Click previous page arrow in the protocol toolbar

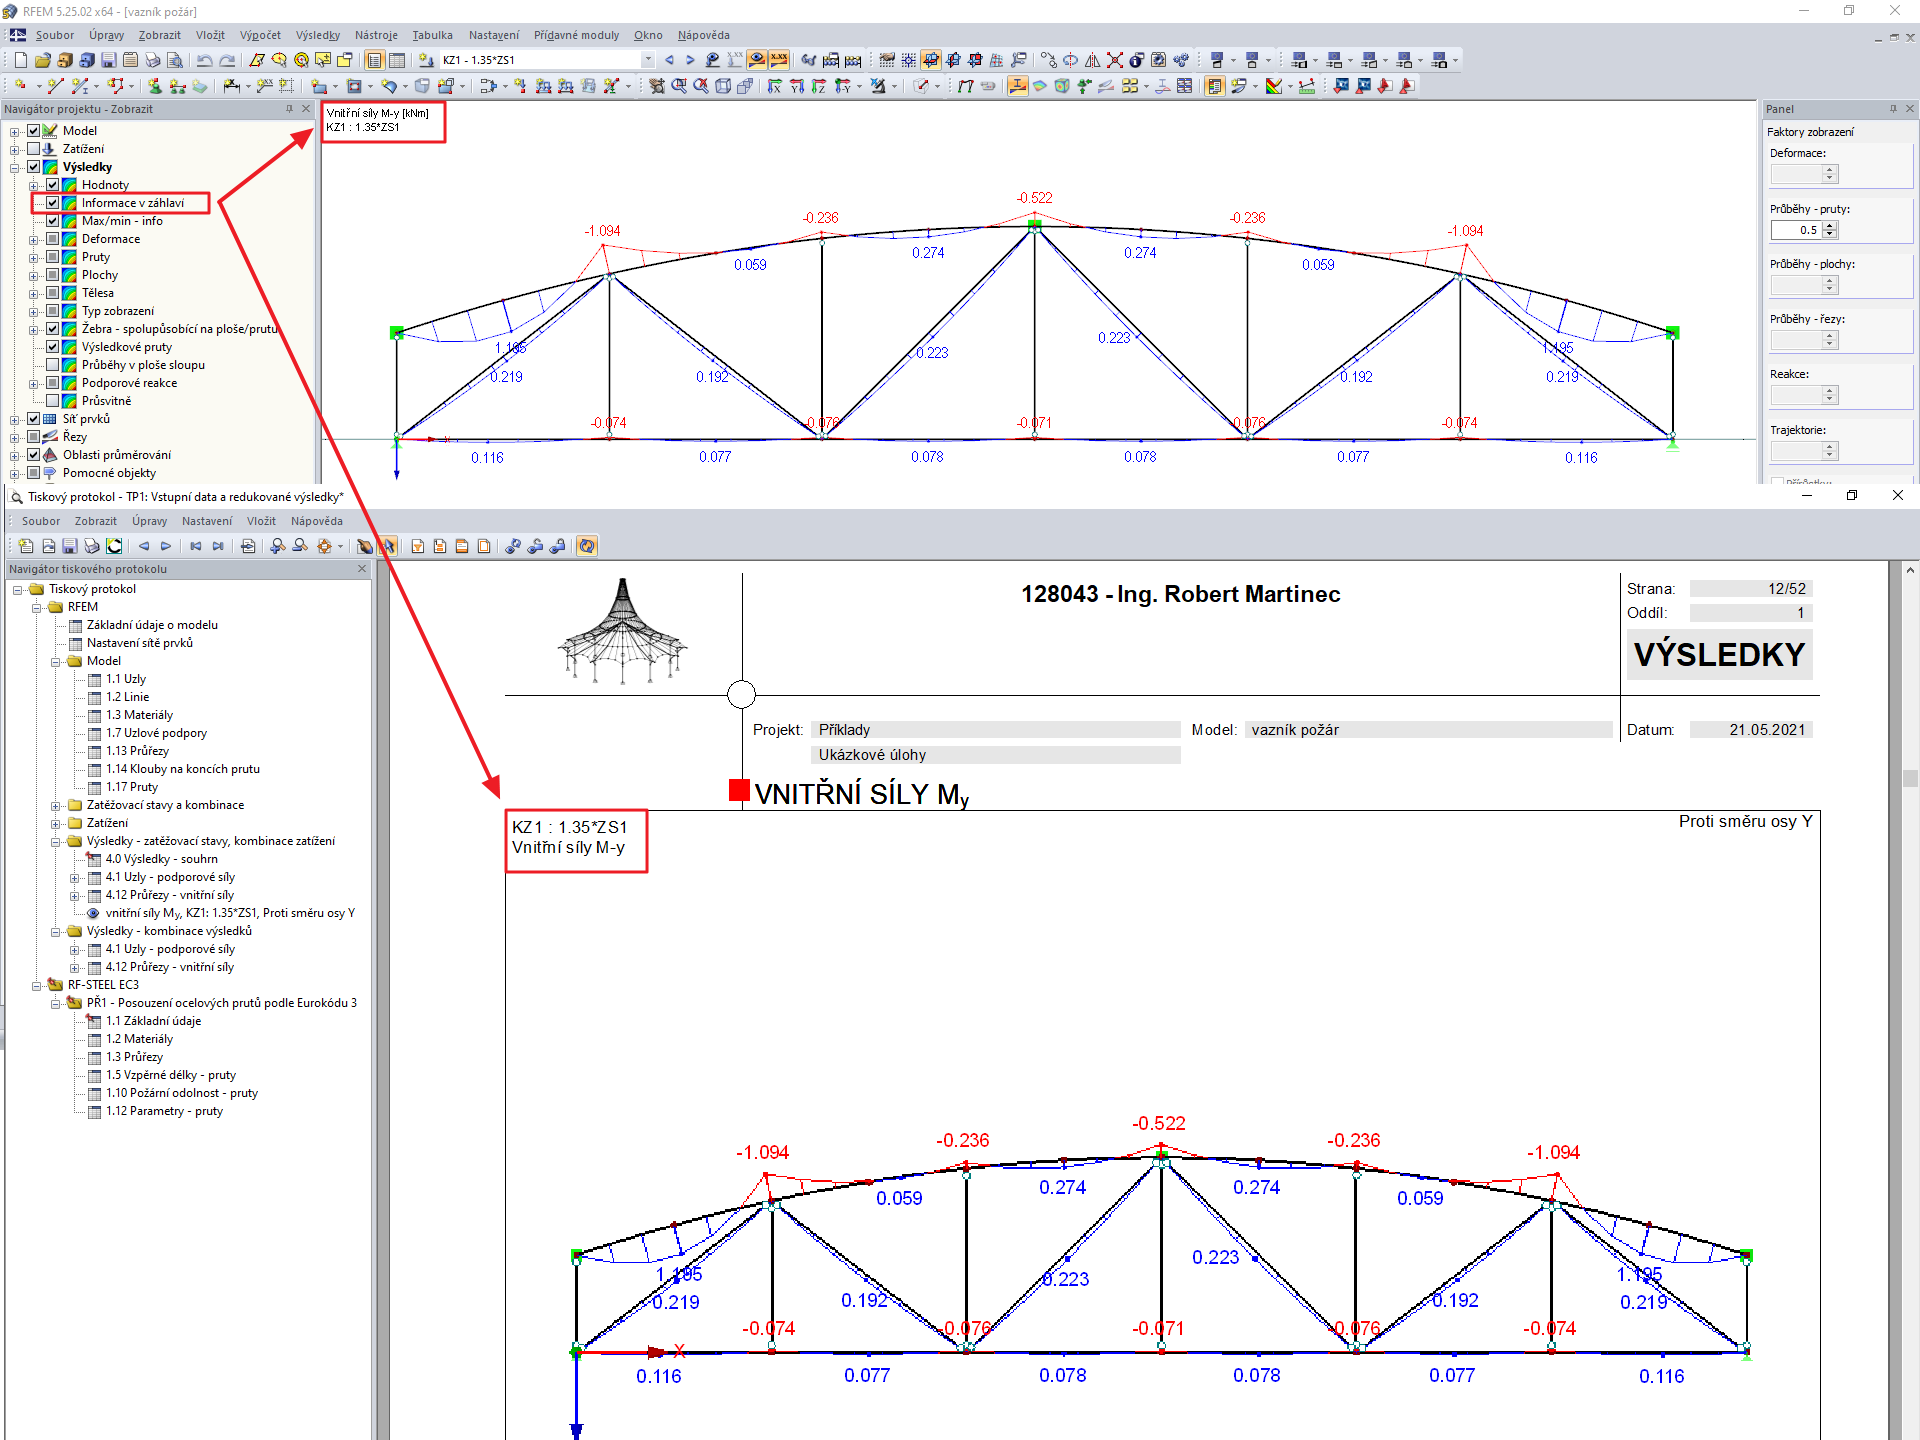click(143, 546)
